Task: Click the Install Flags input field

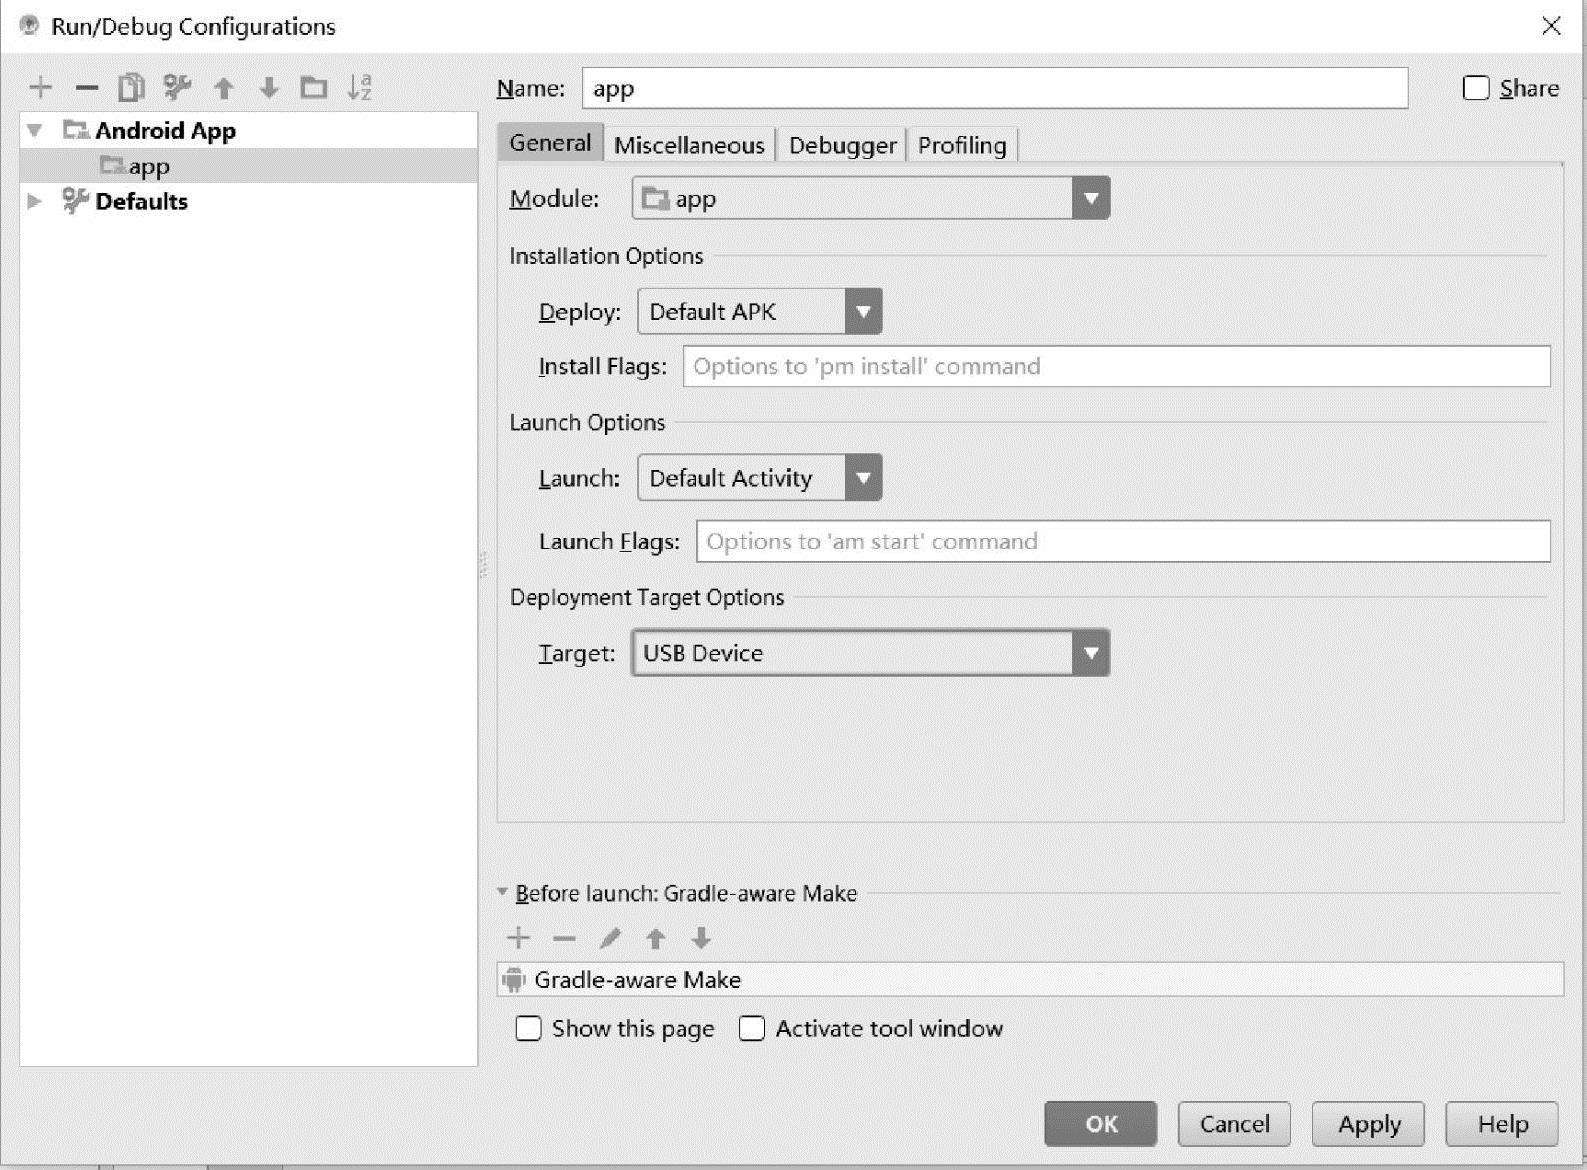Action: 1117,366
